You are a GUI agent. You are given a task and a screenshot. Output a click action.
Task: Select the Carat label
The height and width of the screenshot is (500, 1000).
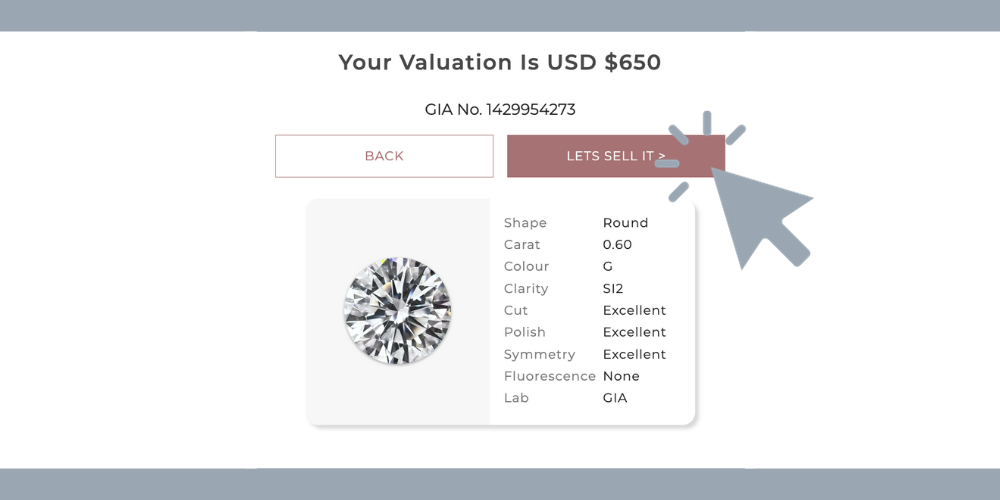click(522, 244)
